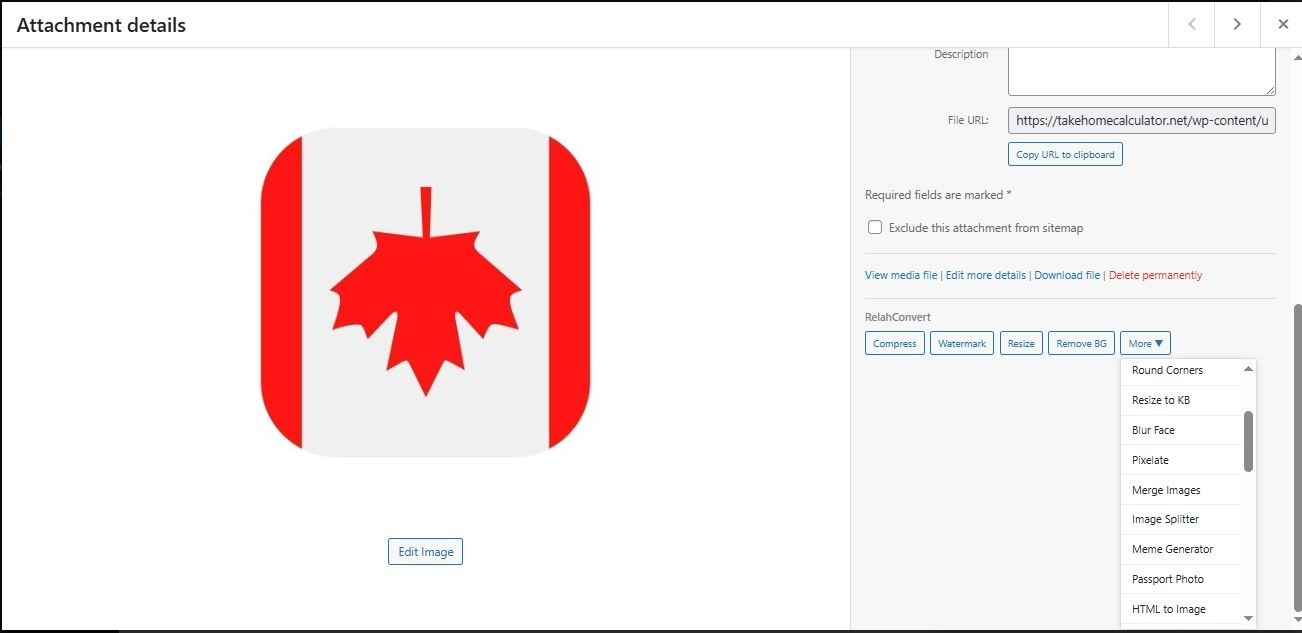Select Pixelate option
The image size is (1302, 633).
[1180, 460]
